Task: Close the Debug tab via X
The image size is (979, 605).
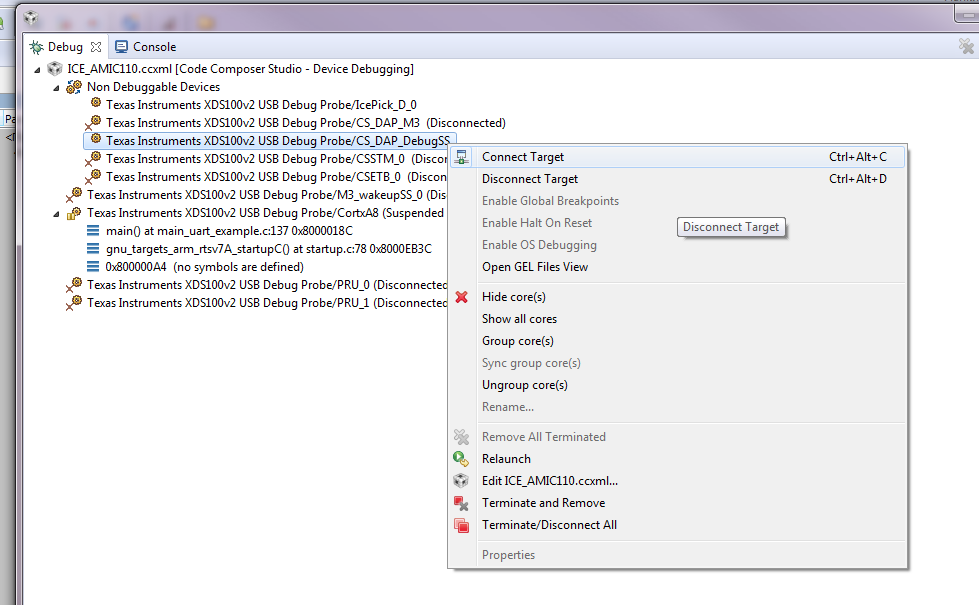Action: tap(96, 47)
